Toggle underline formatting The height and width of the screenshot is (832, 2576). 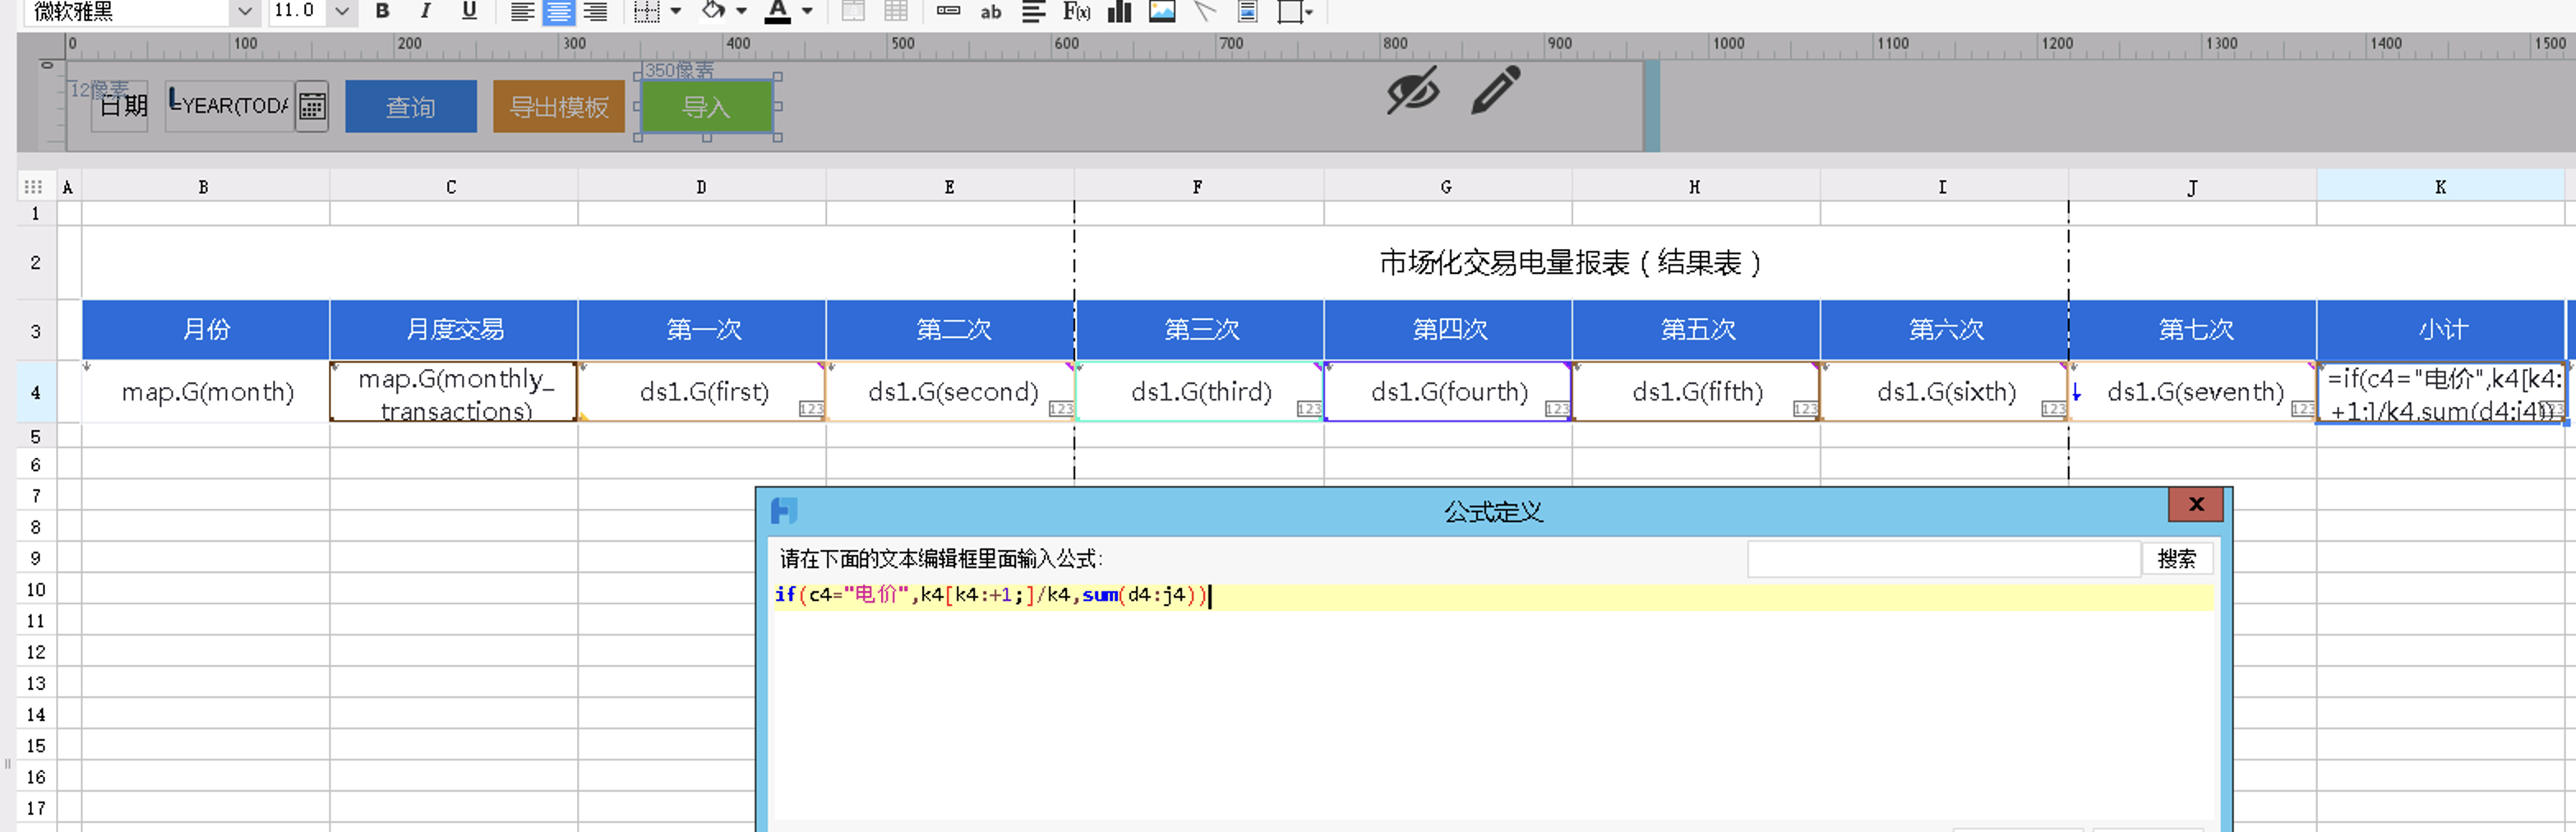pos(469,11)
